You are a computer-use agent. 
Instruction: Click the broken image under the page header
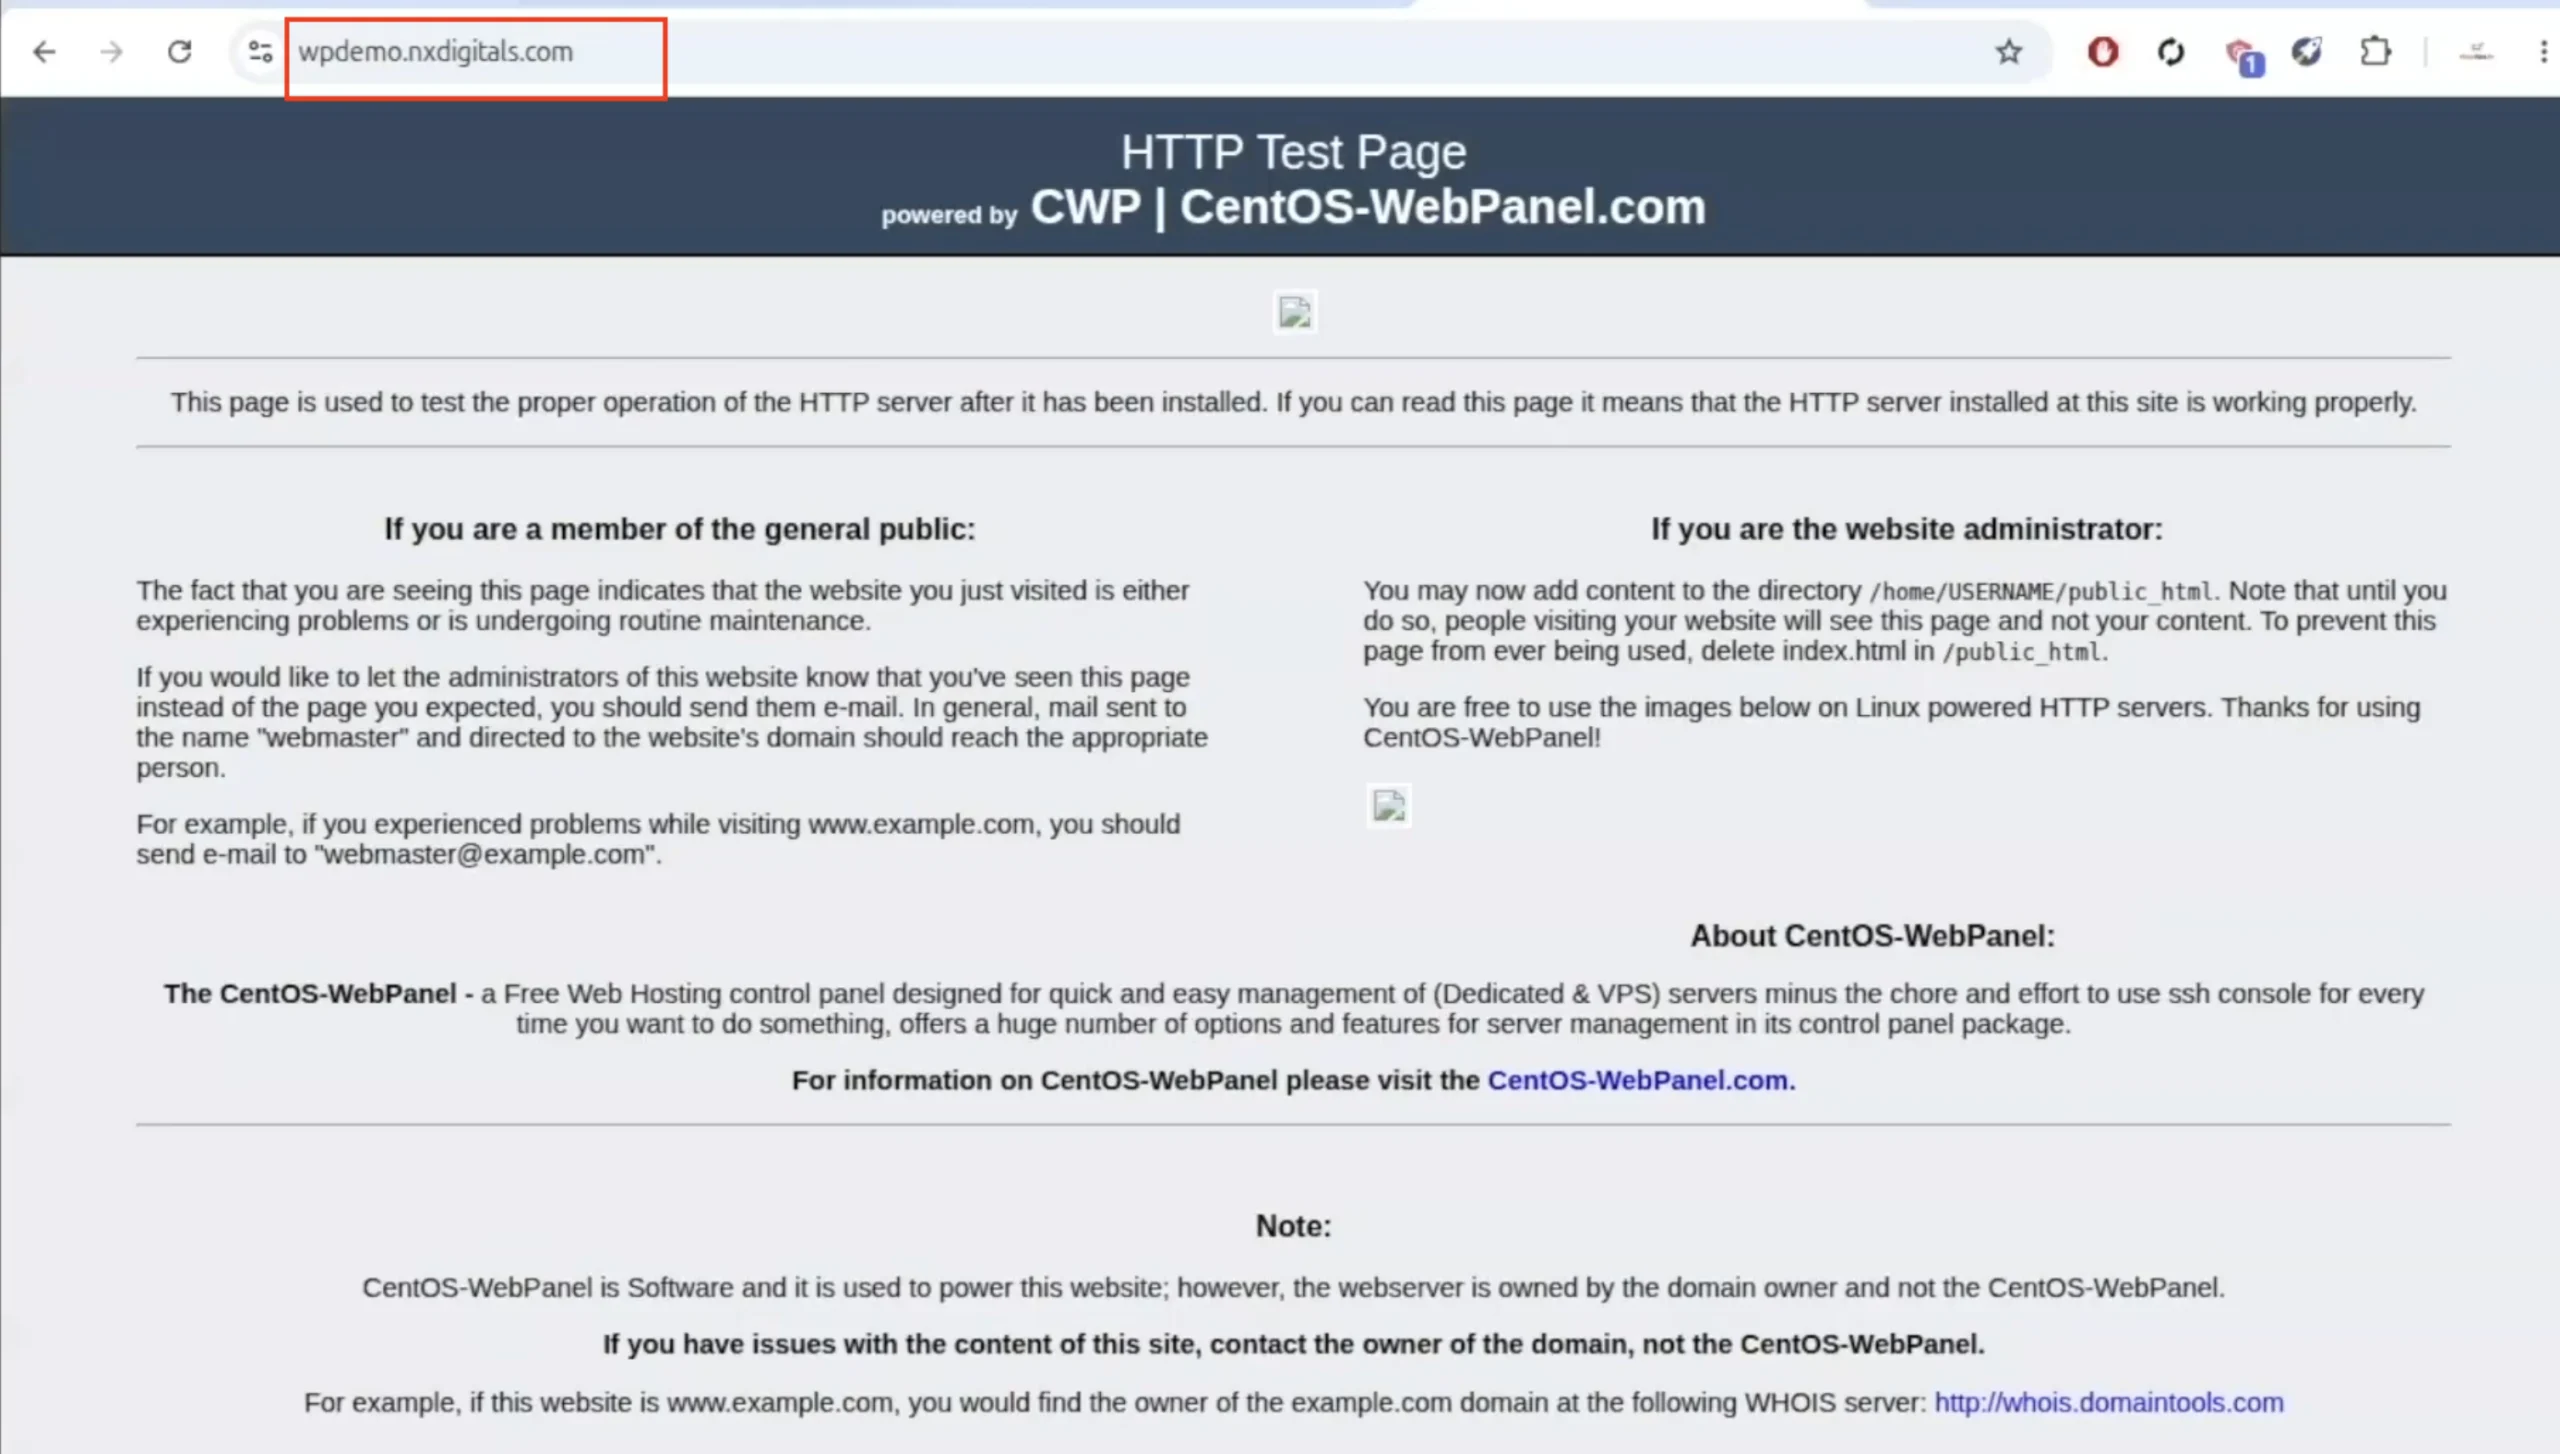click(x=1294, y=312)
